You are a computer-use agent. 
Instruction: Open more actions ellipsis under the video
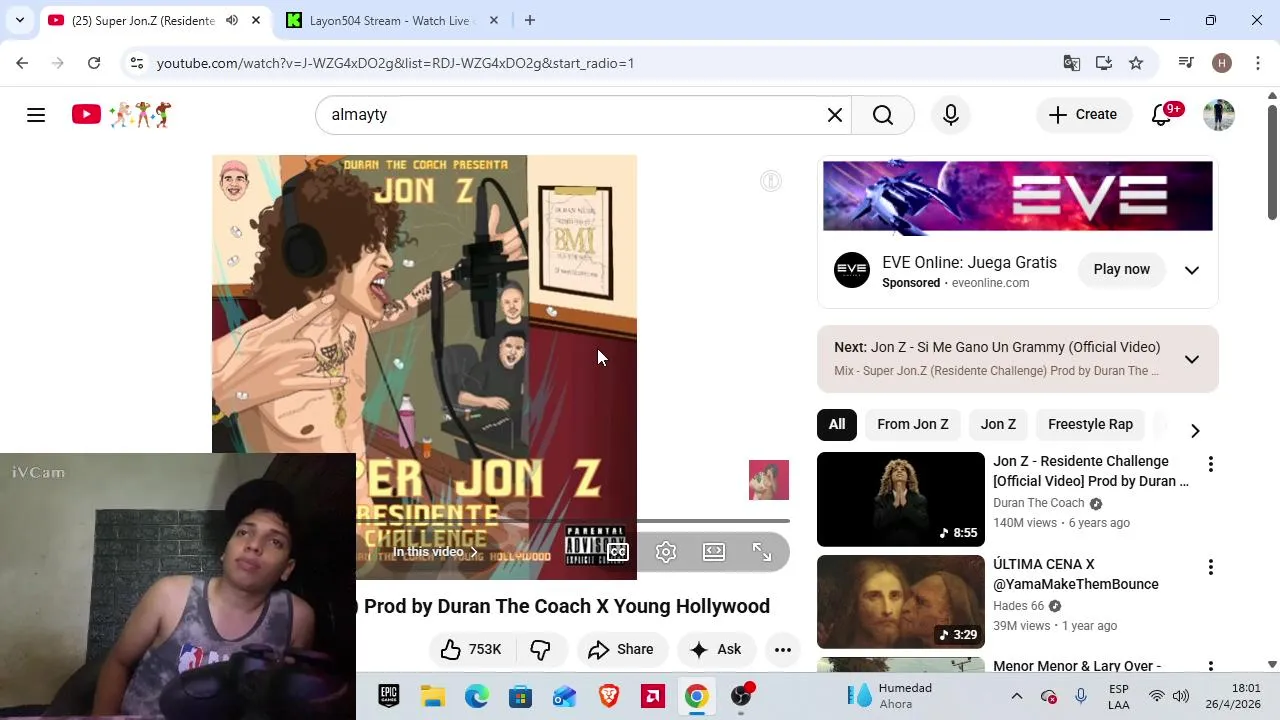783,650
